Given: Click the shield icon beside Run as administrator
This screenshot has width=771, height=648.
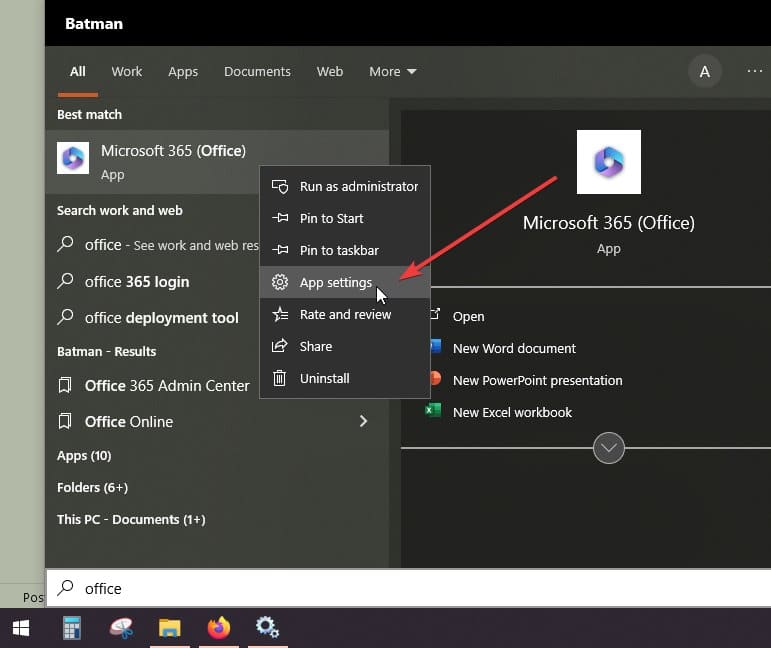Looking at the screenshot, I should pyautogui.click(x=280, y=186).
